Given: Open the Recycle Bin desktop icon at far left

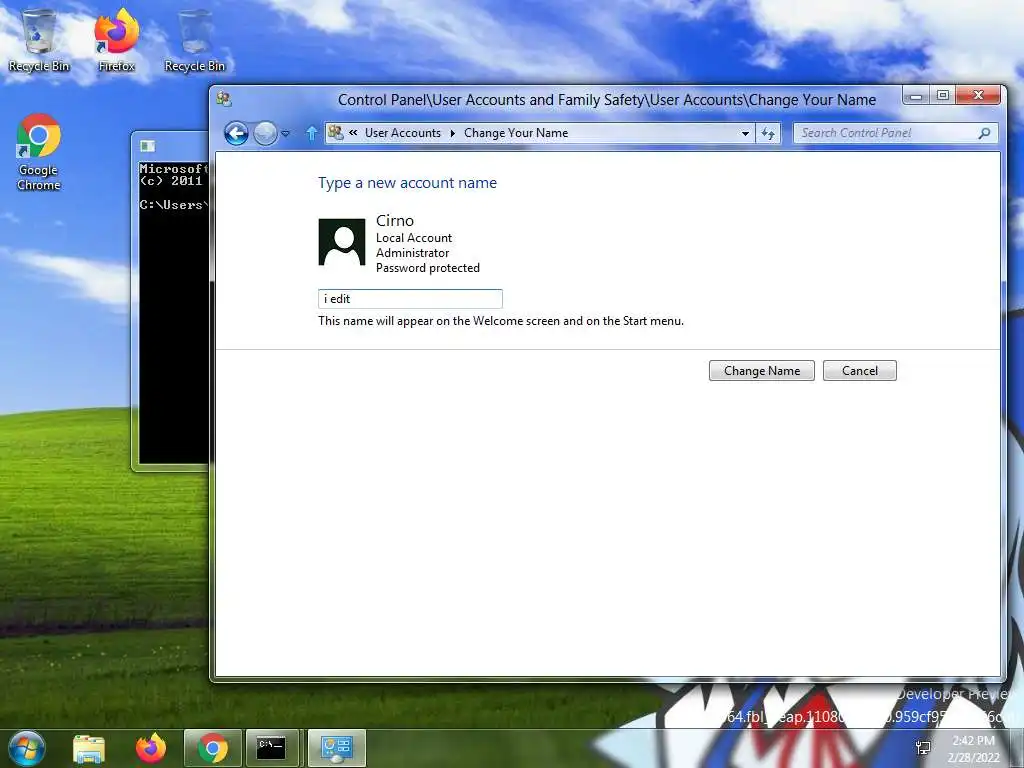Looking at the screenshot, I should (39, 40).
